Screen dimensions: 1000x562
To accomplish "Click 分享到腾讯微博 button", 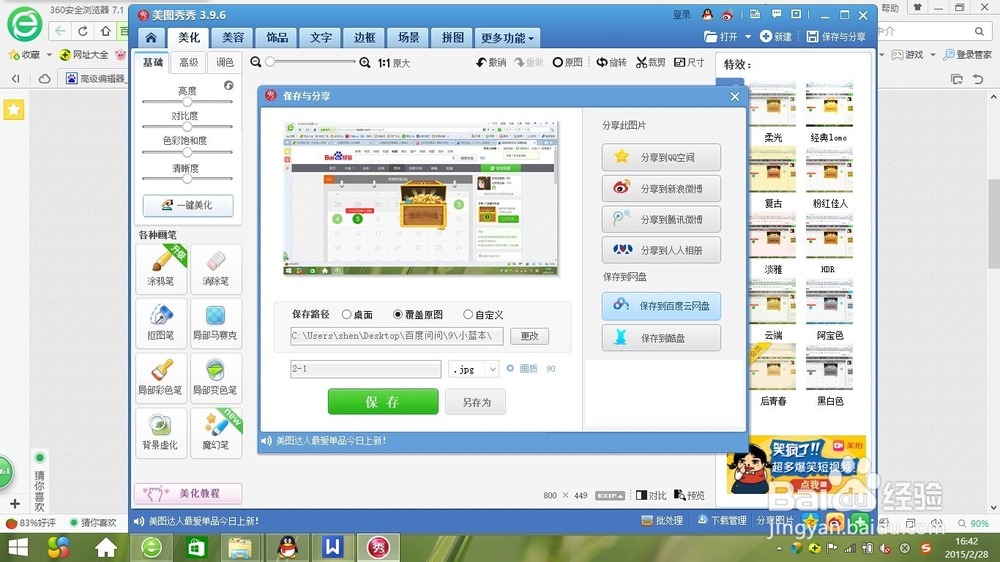I will tap(661, 219).
